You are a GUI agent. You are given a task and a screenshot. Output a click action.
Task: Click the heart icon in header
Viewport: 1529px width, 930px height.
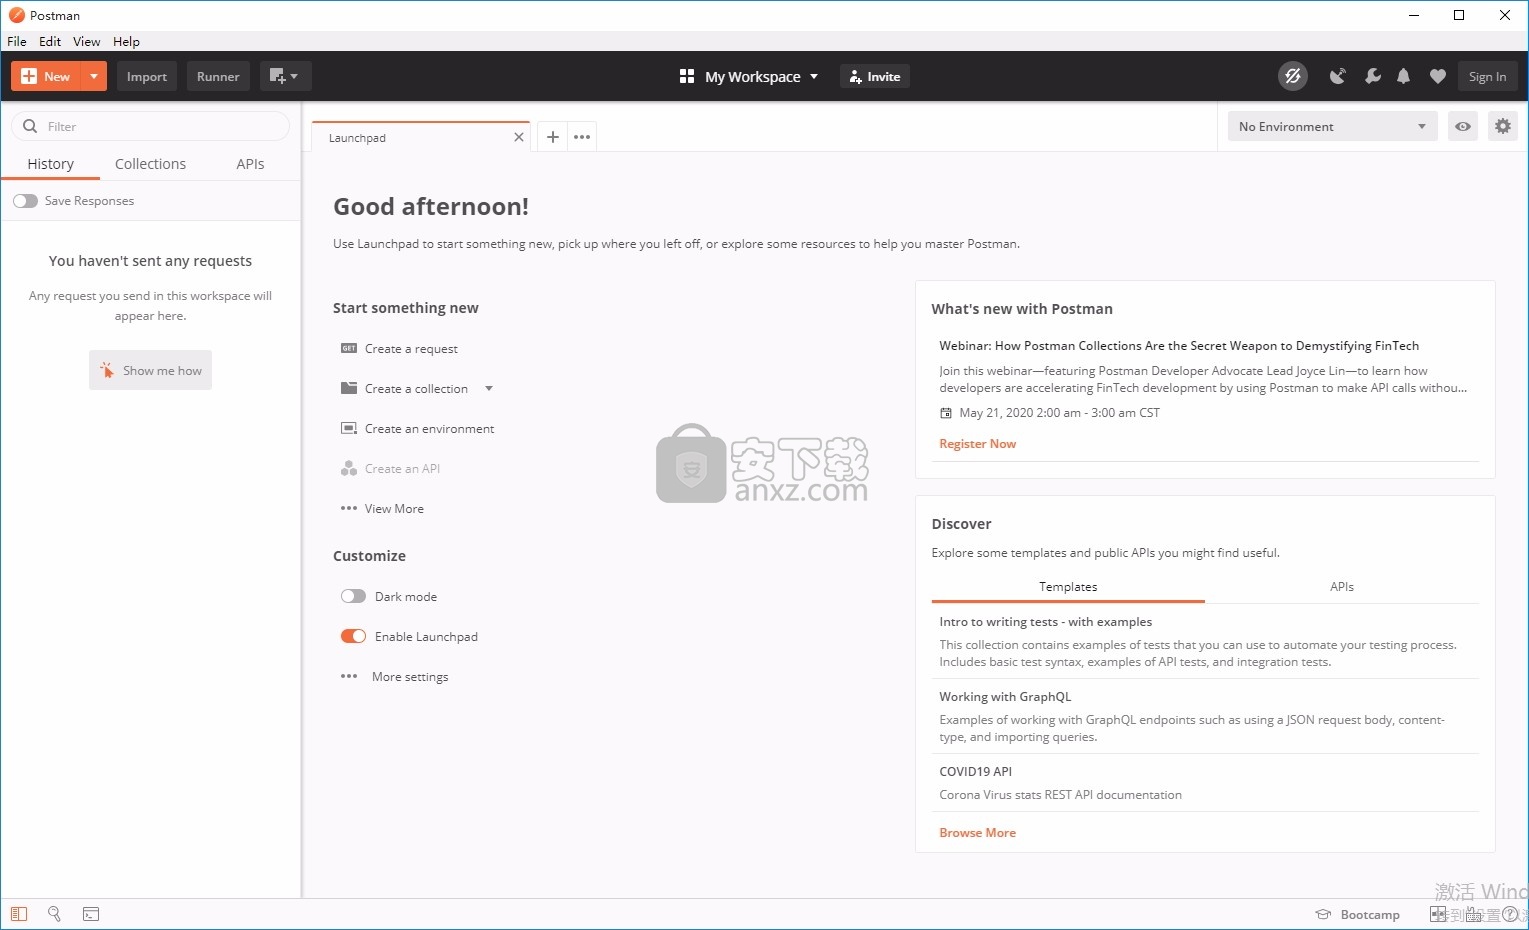click(1438, 76)
